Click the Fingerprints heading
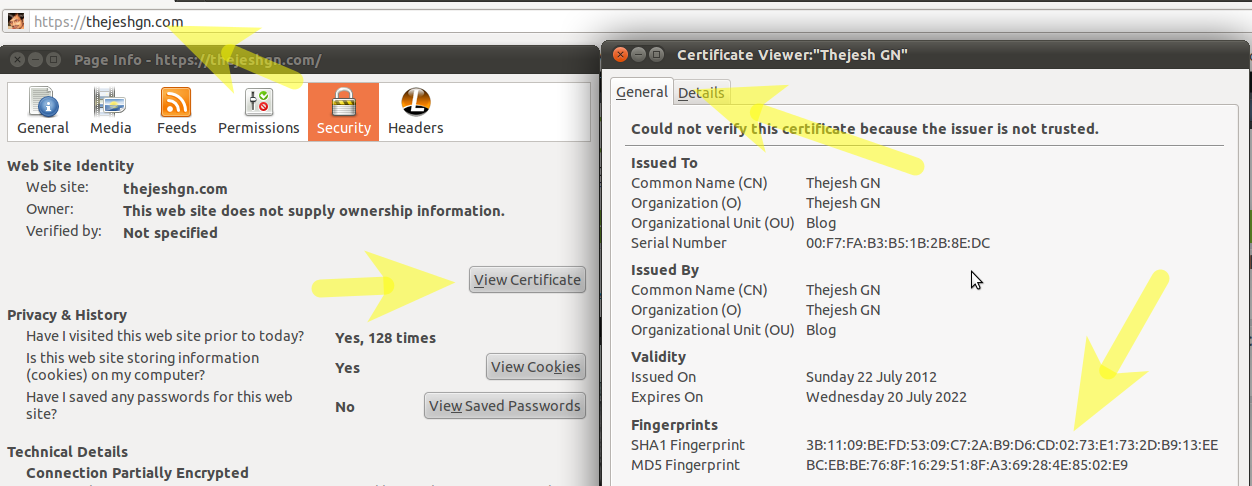Viewport: 1252px width, 486px height. tap(674, 425)
